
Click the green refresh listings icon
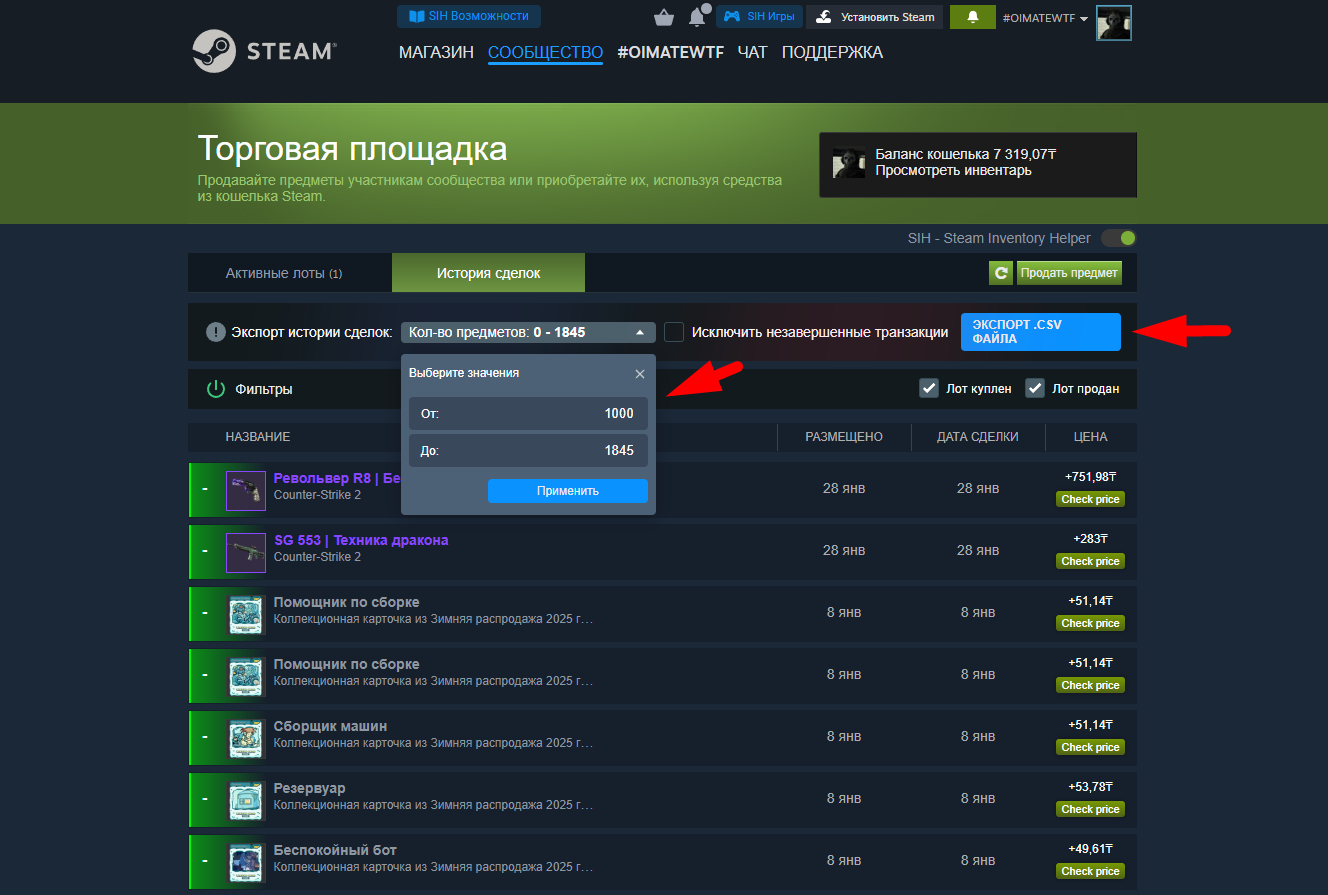[1000, 273]
